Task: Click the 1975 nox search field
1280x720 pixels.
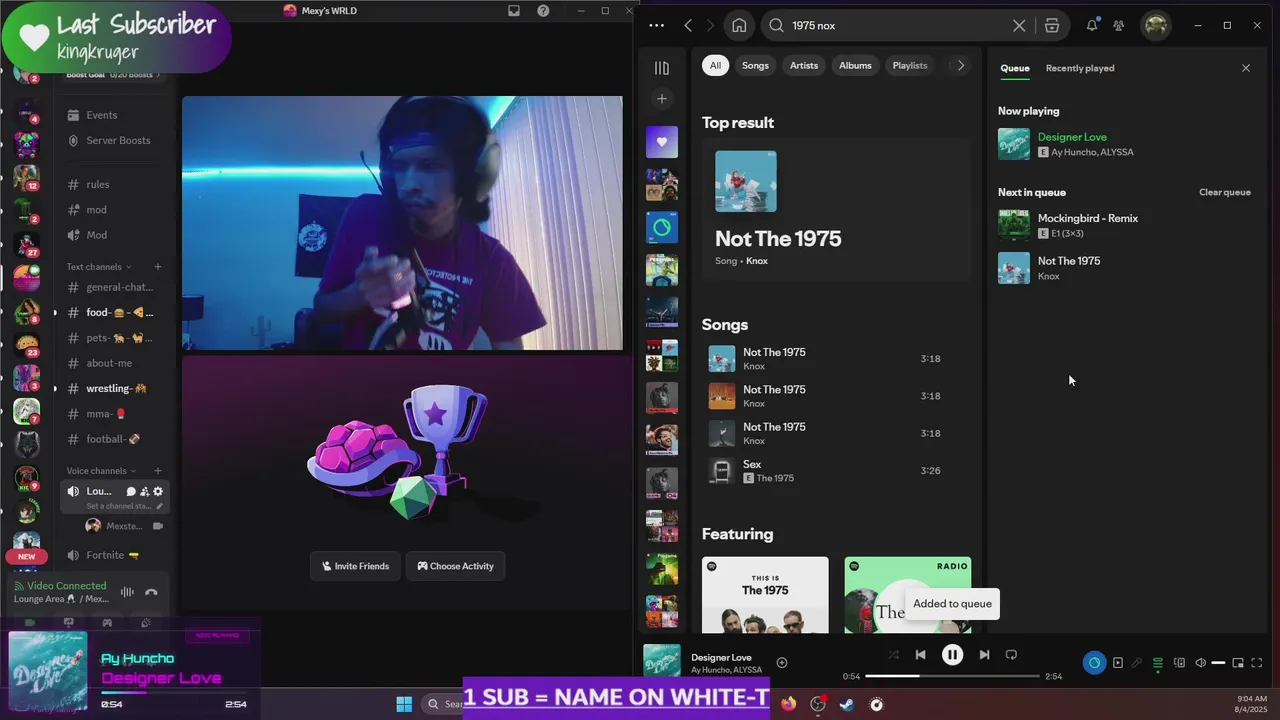Action: 898,26
